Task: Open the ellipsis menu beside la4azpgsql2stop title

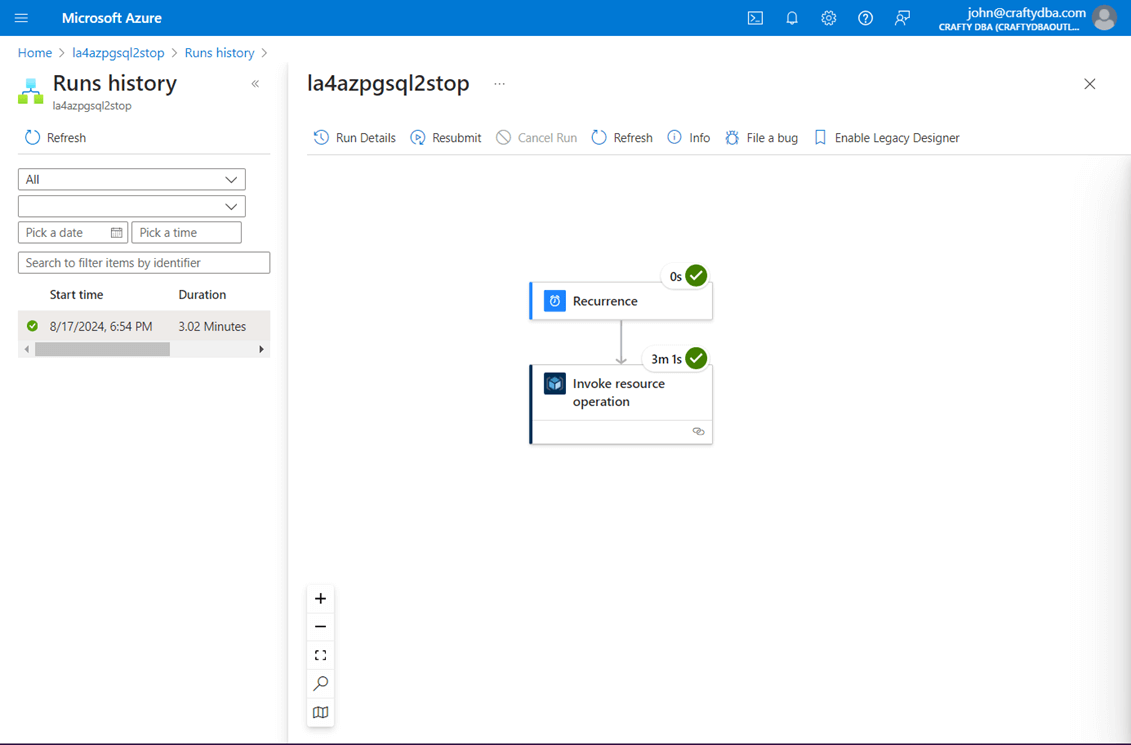Action: coord(499,84)
